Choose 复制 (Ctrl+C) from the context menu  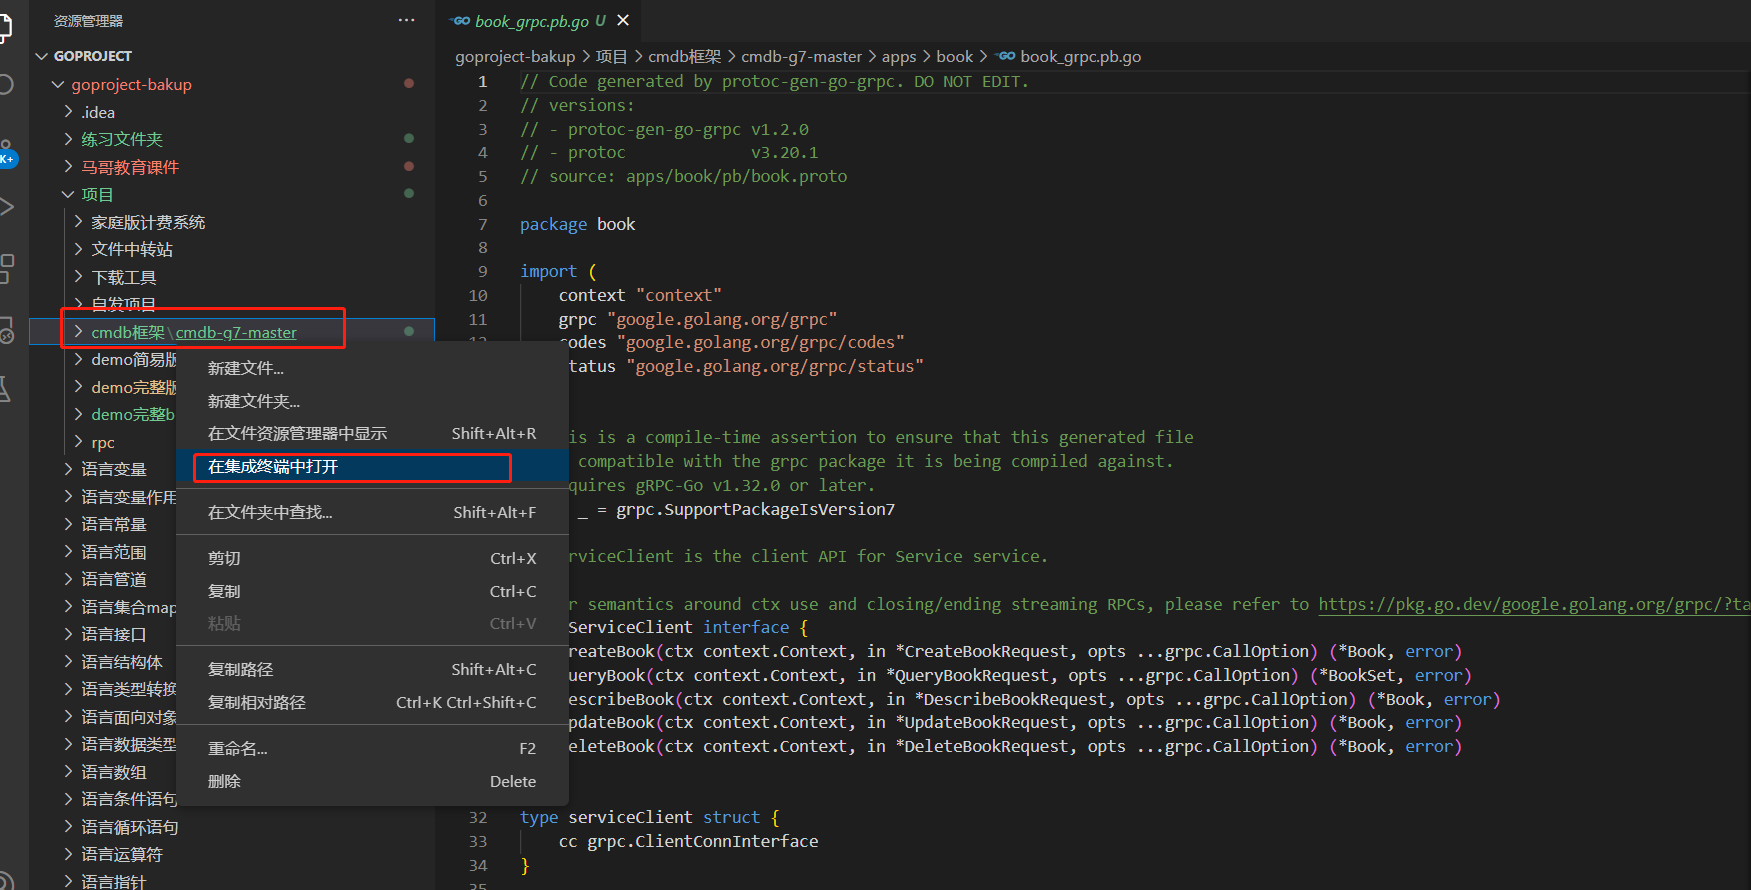[x=372, y=591]
